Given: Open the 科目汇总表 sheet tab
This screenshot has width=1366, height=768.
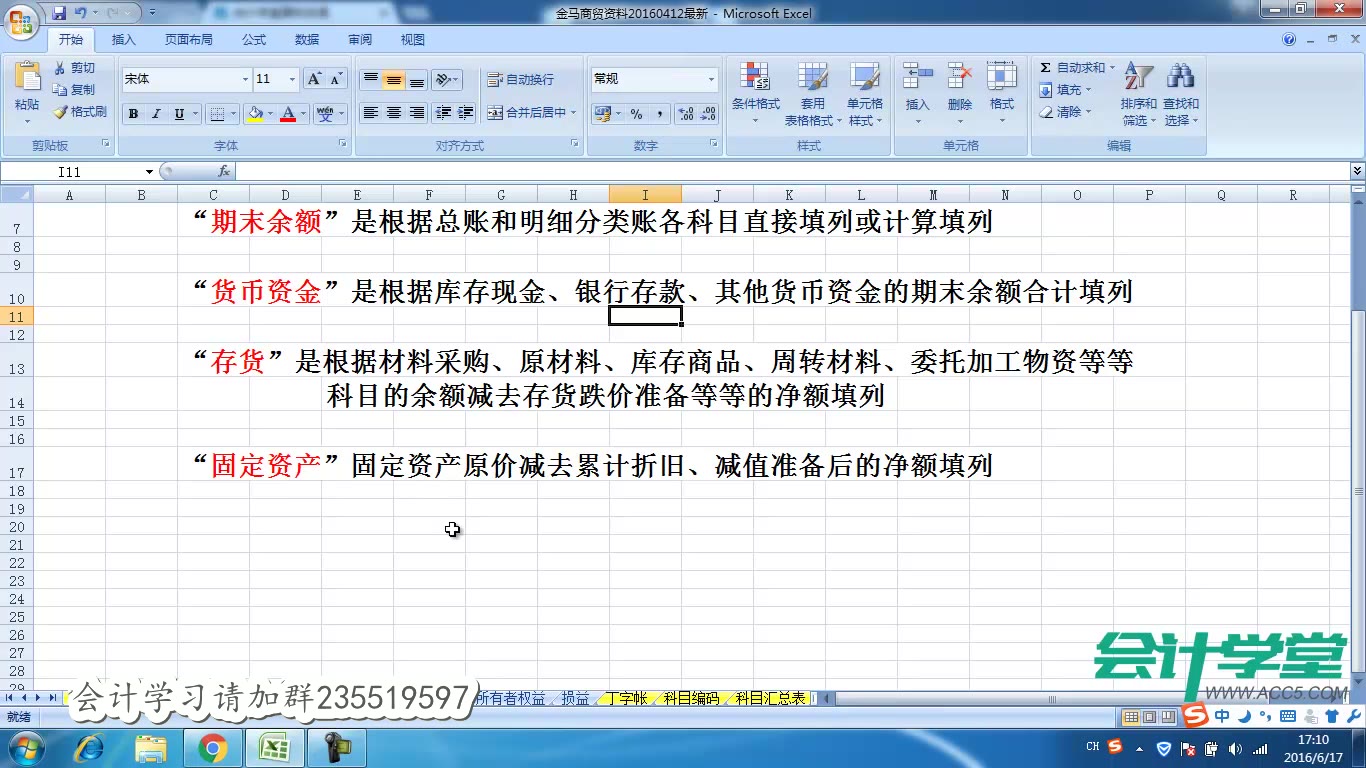Looking at the screenshot, I should coord(770,699).
